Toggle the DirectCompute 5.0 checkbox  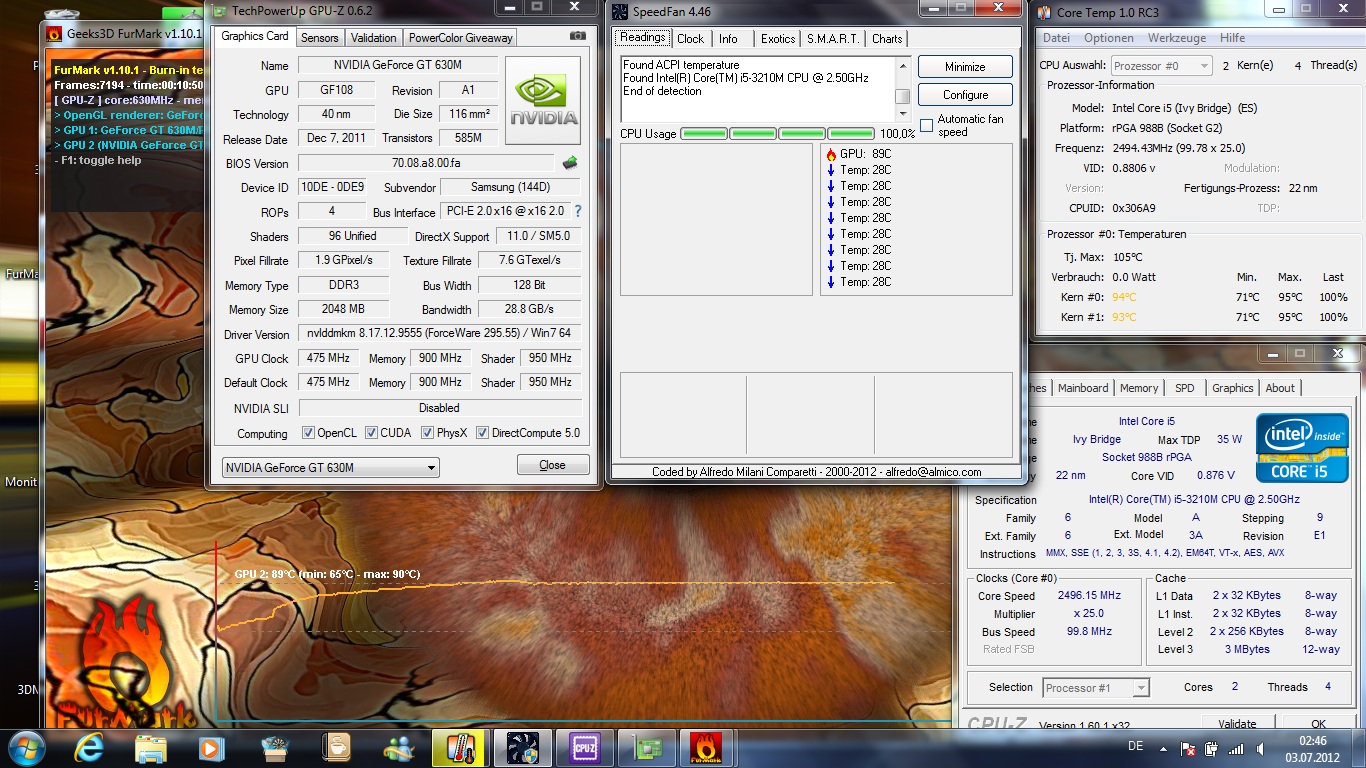[x=482, y=433]
